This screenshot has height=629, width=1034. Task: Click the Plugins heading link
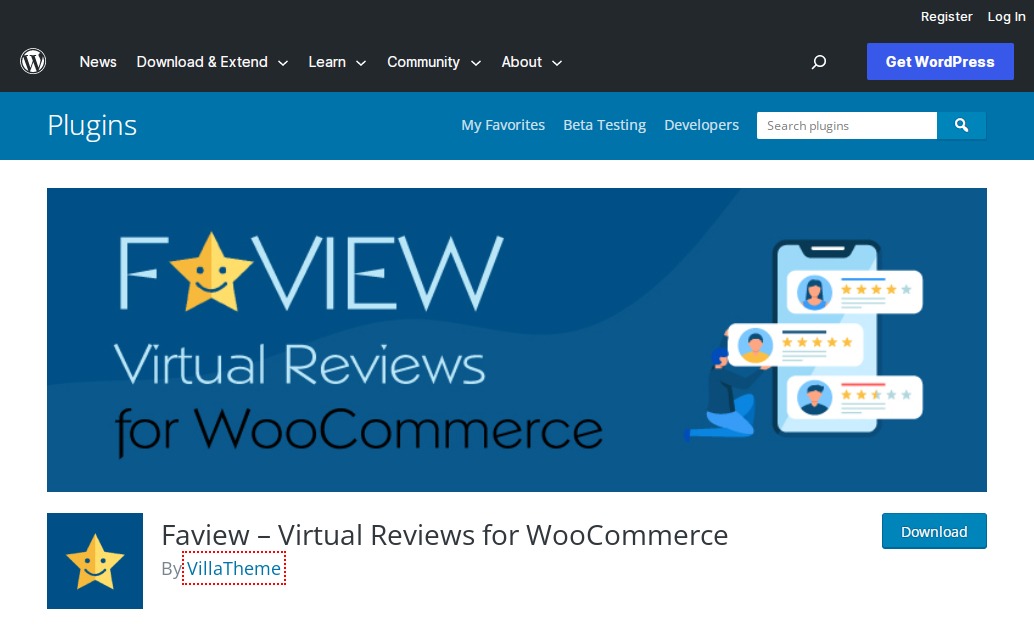(92, 125)
